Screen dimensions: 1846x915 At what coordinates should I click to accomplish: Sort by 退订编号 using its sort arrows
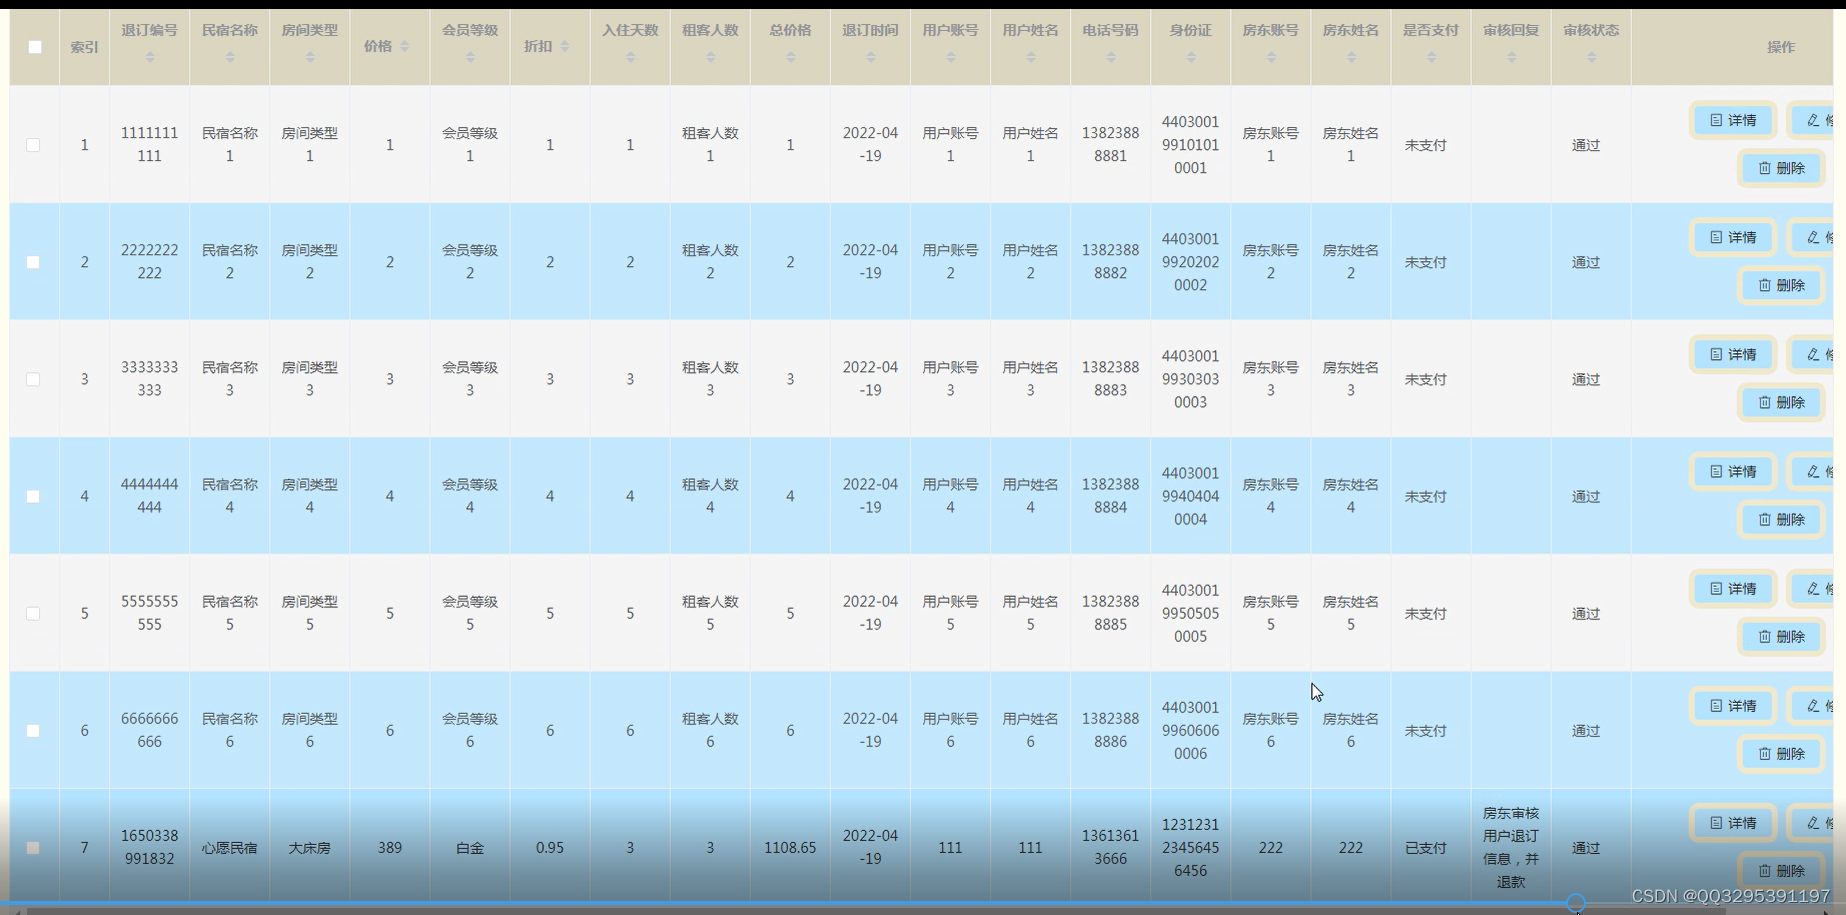click(x=150, y=58)
